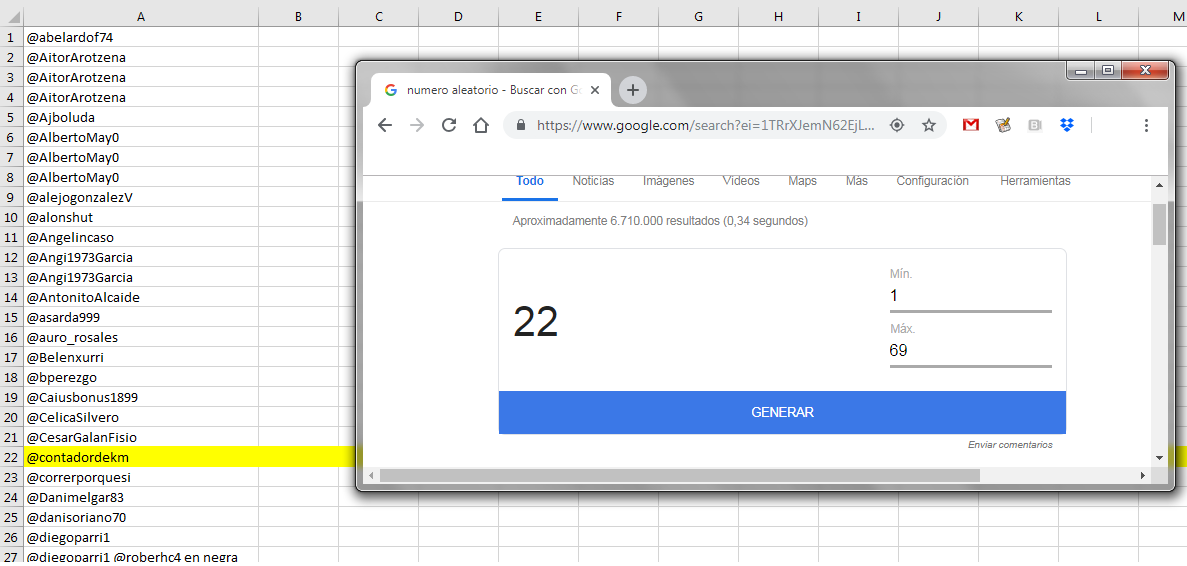Viewport: 1187px width, 566px height.
Task: Open the Configuración menu
Action: pos(933,182)
